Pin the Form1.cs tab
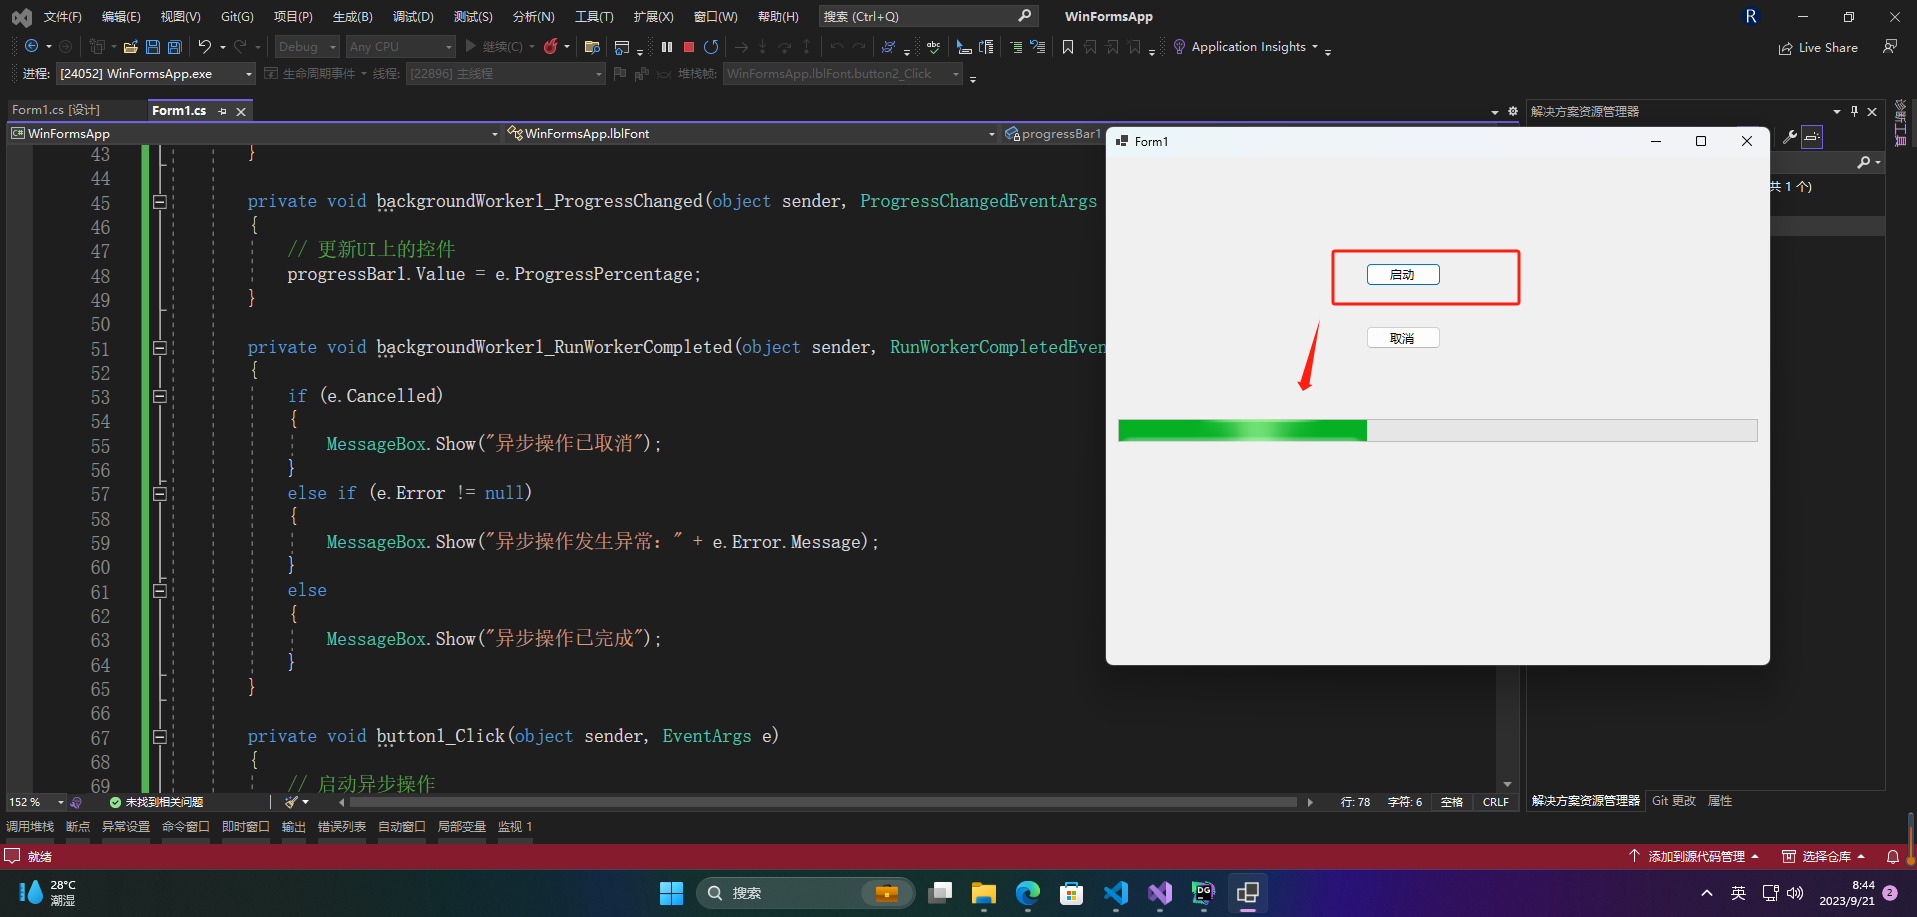The width and height of the screenshot is (1917, 917). click(x=222, y=111)
